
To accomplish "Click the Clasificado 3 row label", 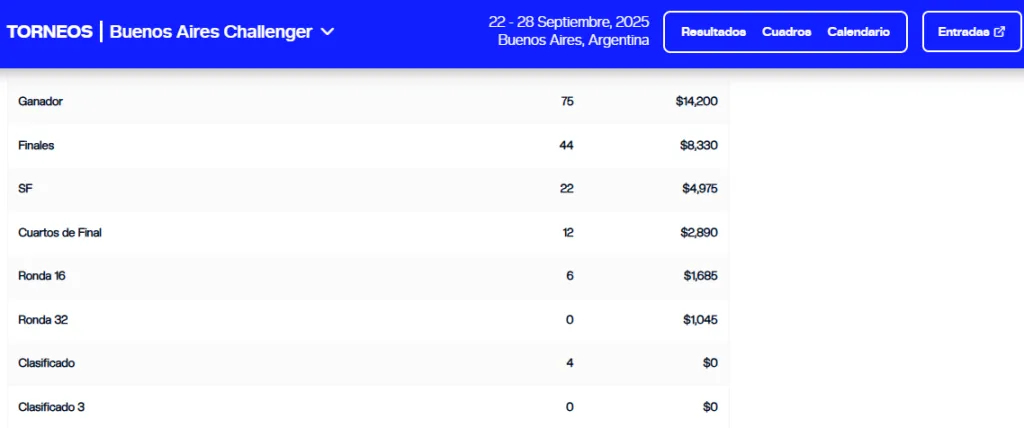I will coord(51,407).
